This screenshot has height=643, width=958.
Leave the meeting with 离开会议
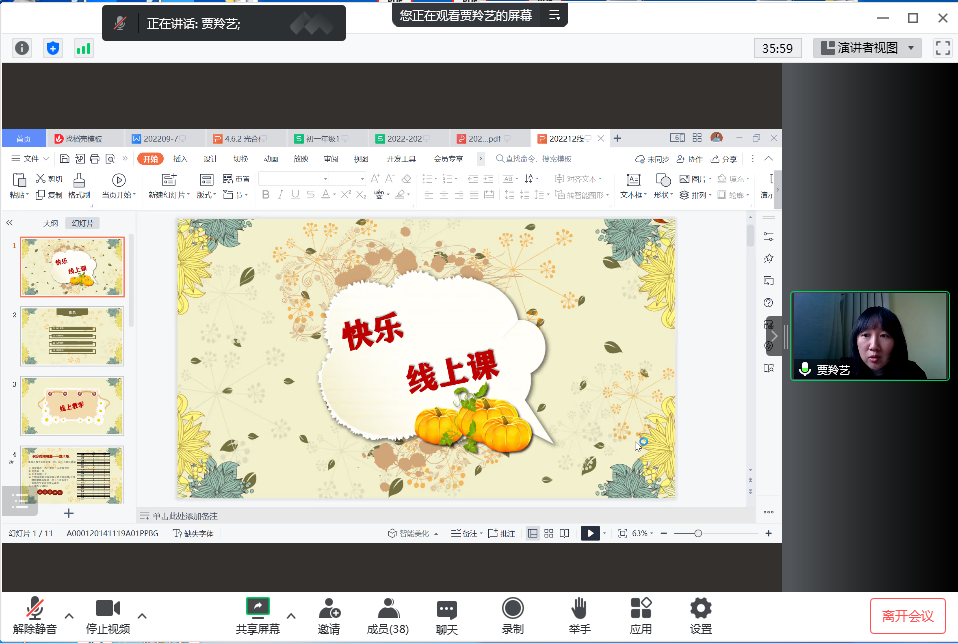(907, 615)
